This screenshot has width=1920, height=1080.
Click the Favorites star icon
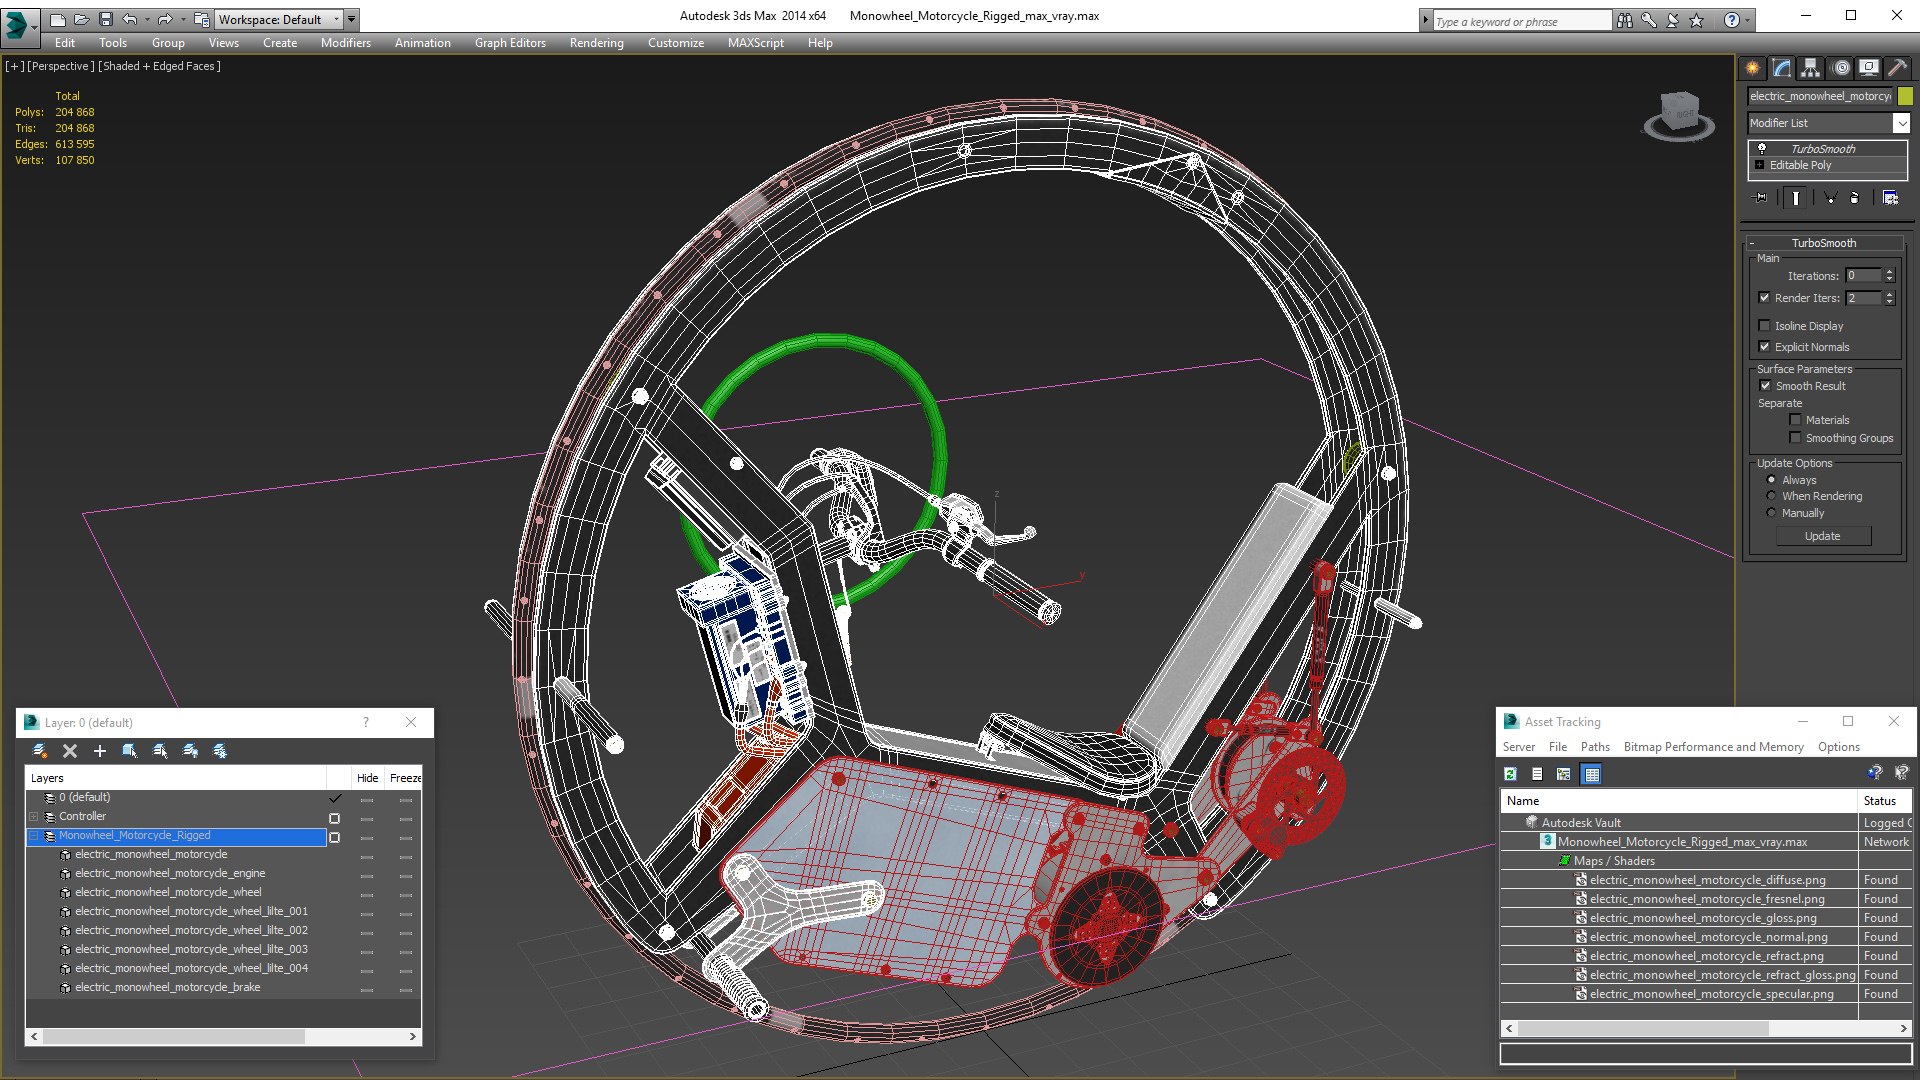pyautogui.click(x=1696, y=20)
